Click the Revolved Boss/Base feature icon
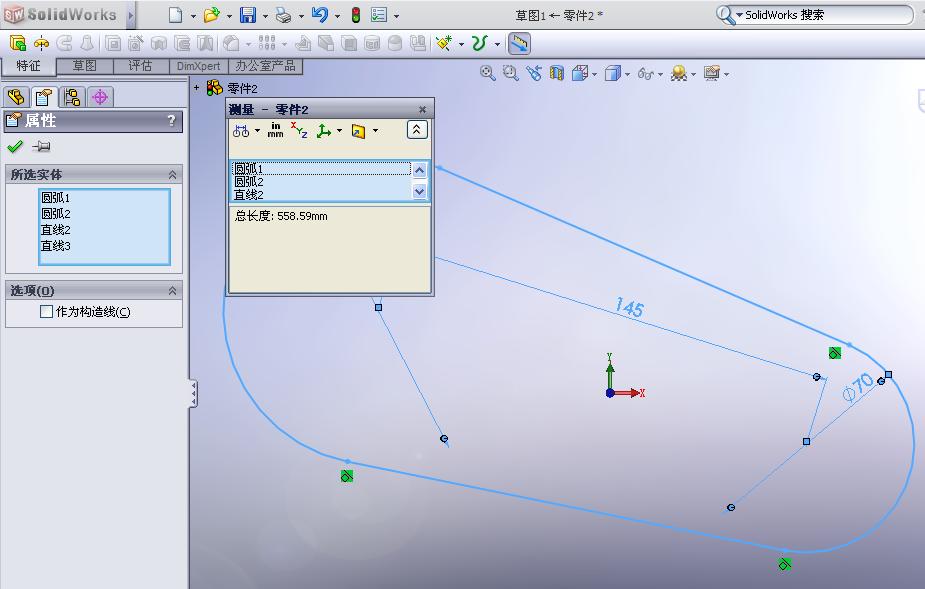This screenshot has height=589, width=925. 41,43
